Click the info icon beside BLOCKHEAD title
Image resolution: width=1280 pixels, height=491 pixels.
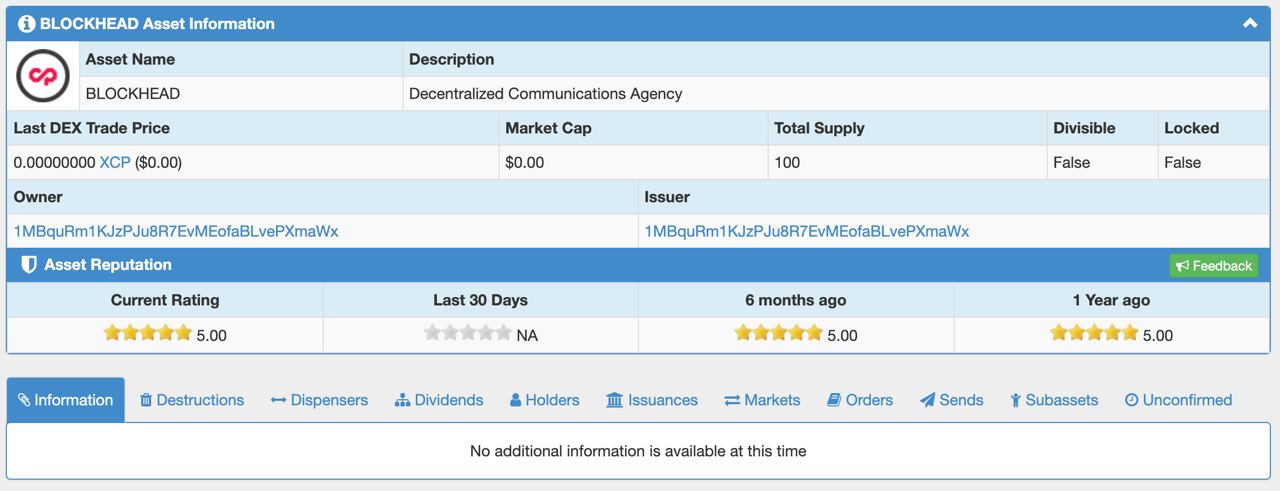27,24
